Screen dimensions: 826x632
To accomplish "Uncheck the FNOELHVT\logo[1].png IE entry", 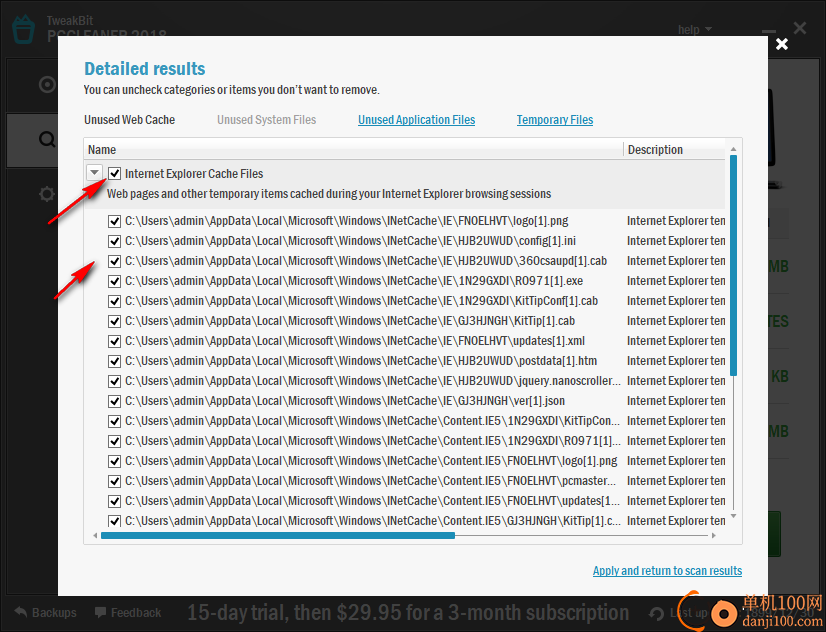I will tap(114, 221).
